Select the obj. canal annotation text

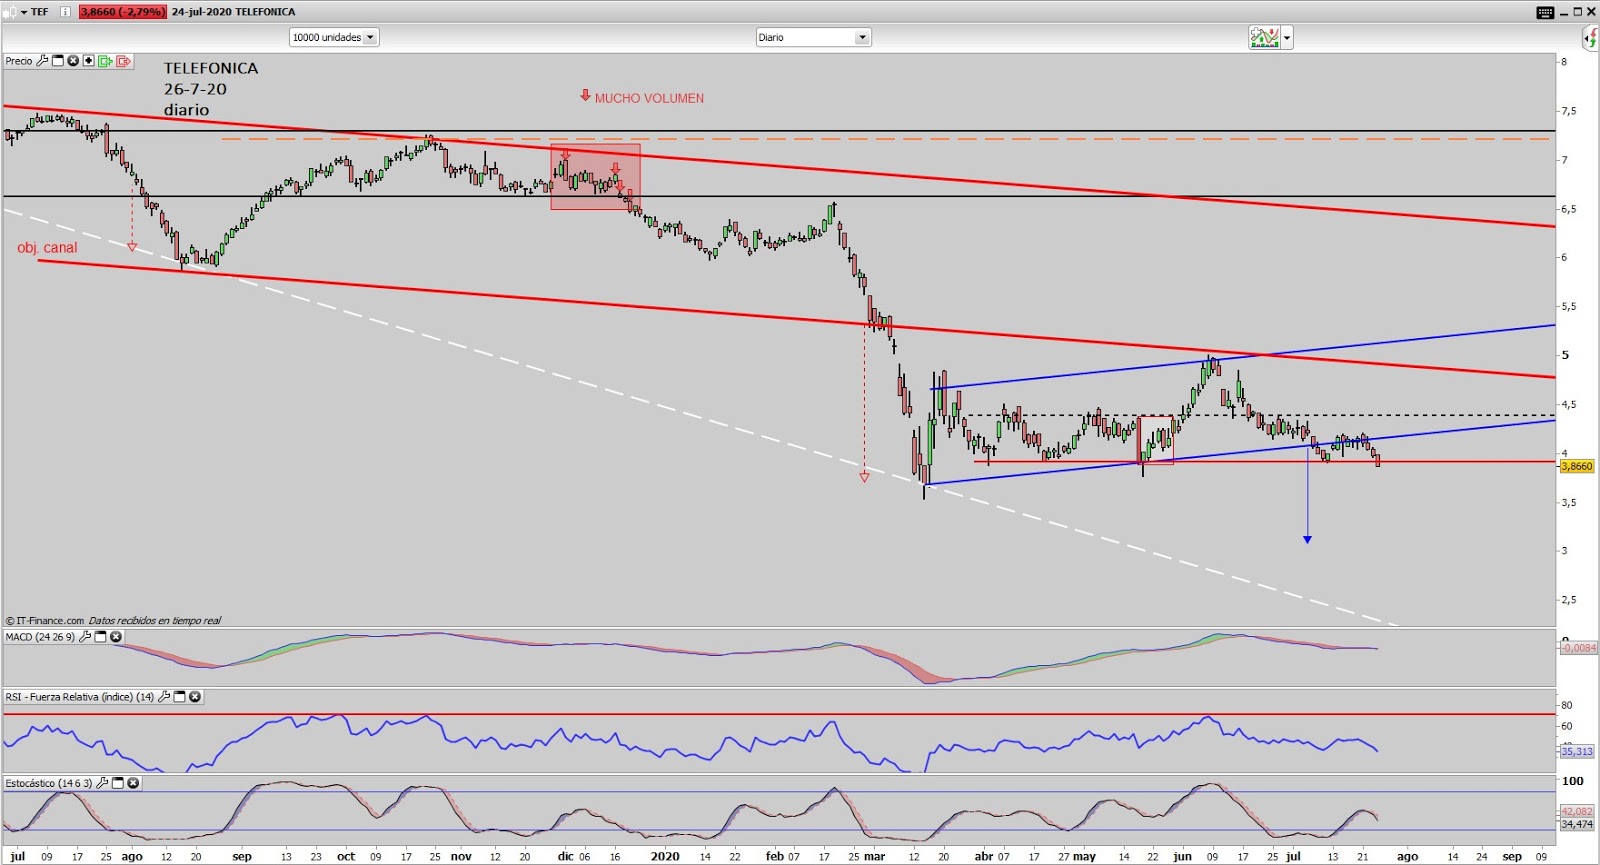coord(47,247)
